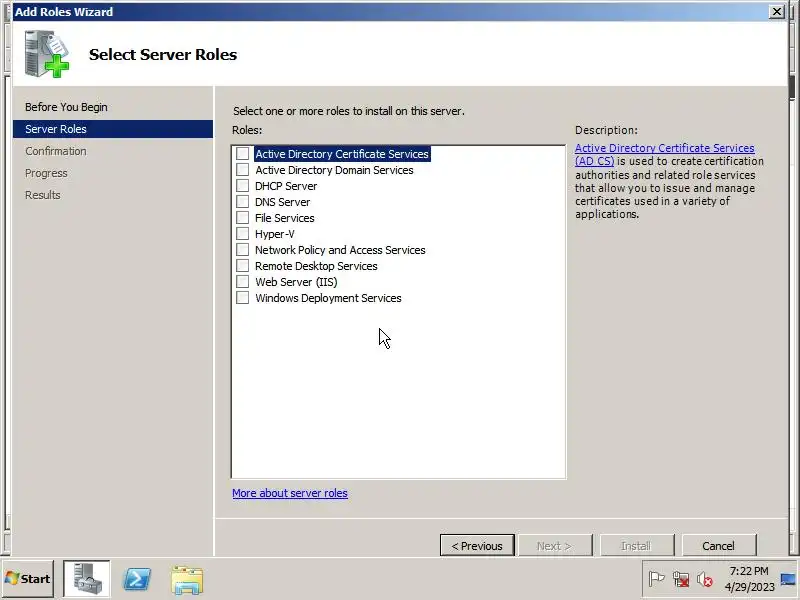
Task: Cancel the Add Roles Wizard
Action: click(718, 546)
